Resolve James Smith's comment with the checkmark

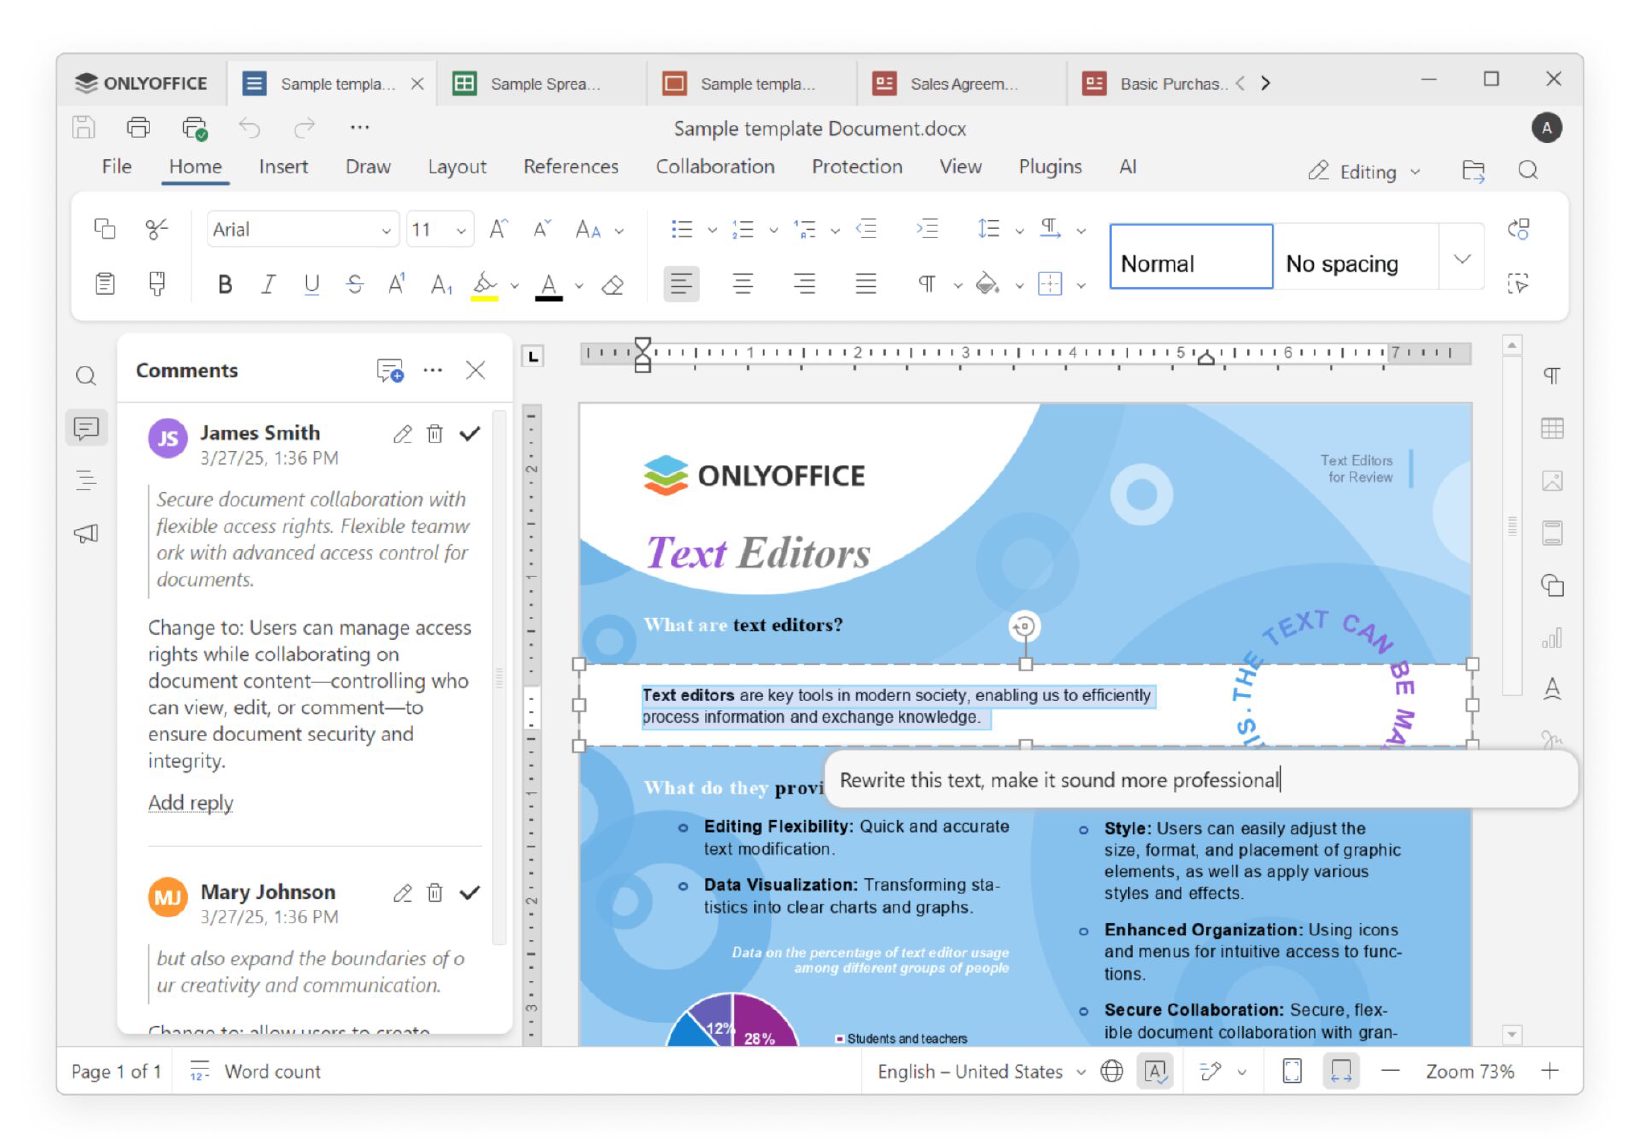(470, 434)
